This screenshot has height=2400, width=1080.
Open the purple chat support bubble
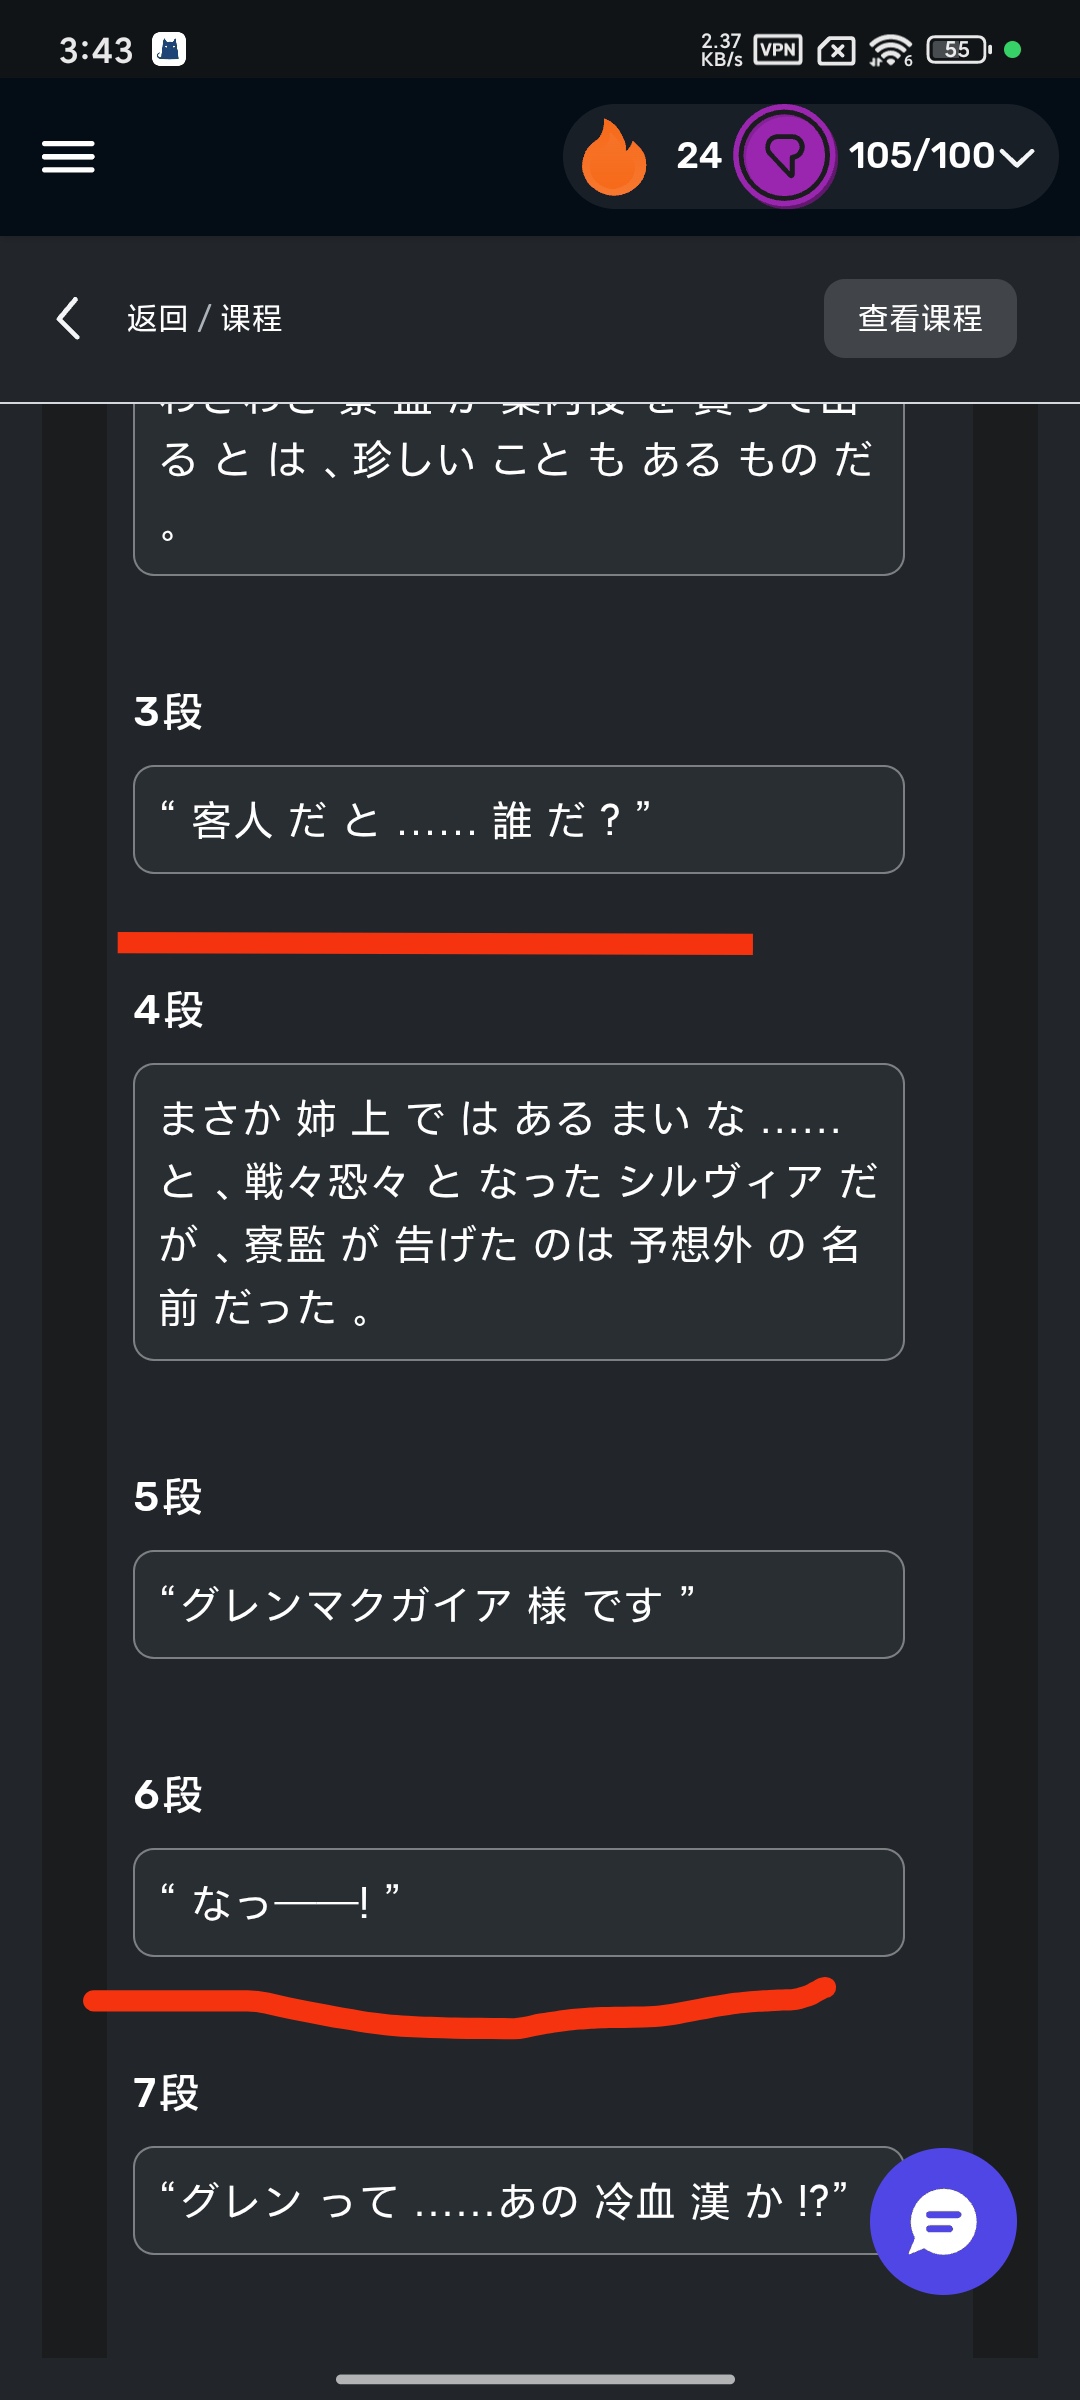(942, 2221)
